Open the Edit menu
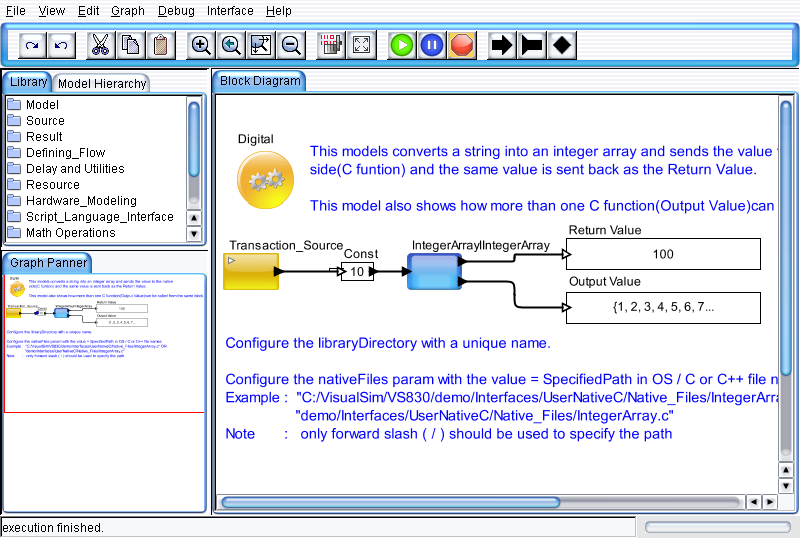 click(x=88, y=11)
